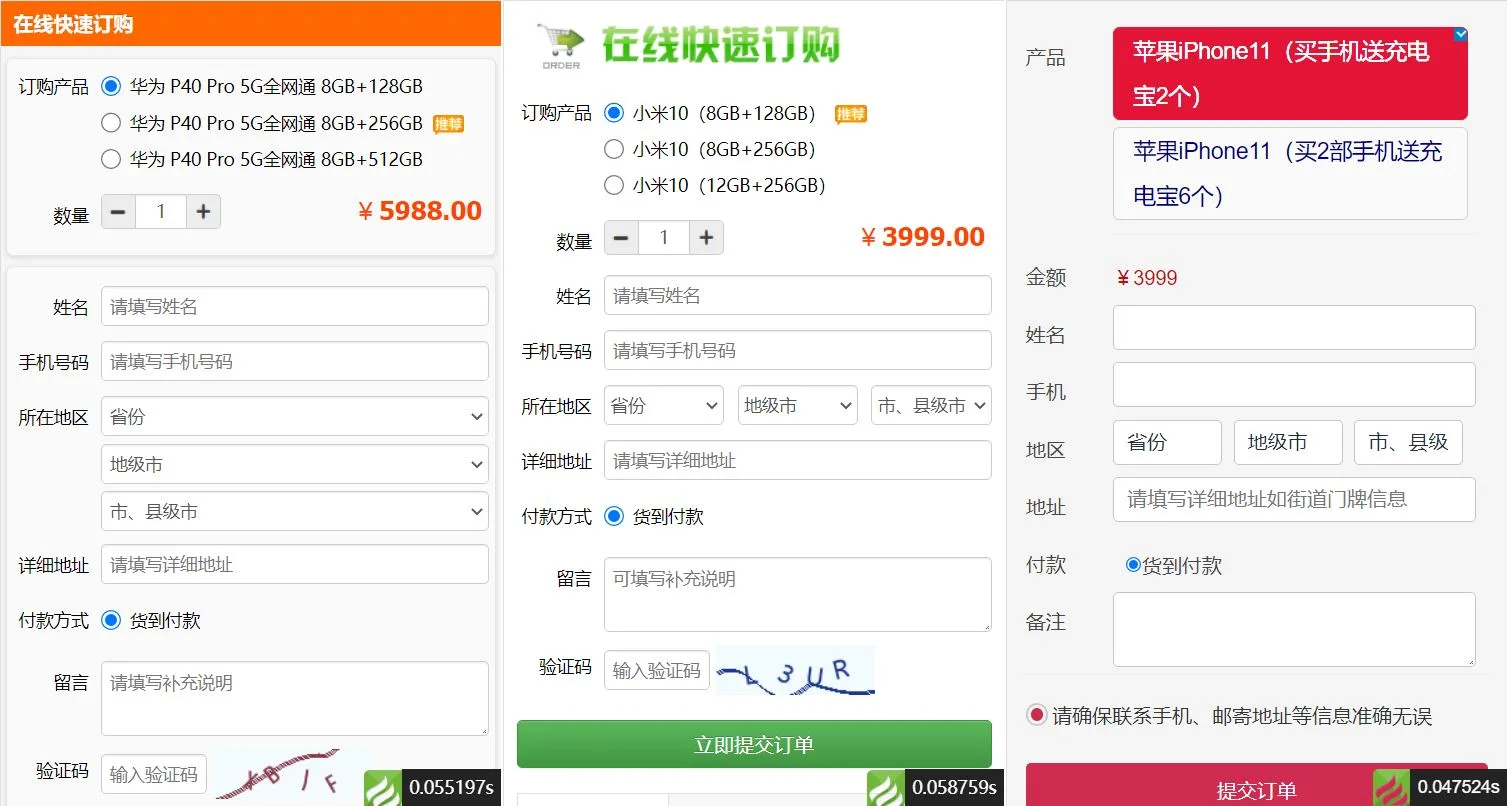
Task: Increase Xiaomi 10 quantity with plus button
Action: [706, 238]
